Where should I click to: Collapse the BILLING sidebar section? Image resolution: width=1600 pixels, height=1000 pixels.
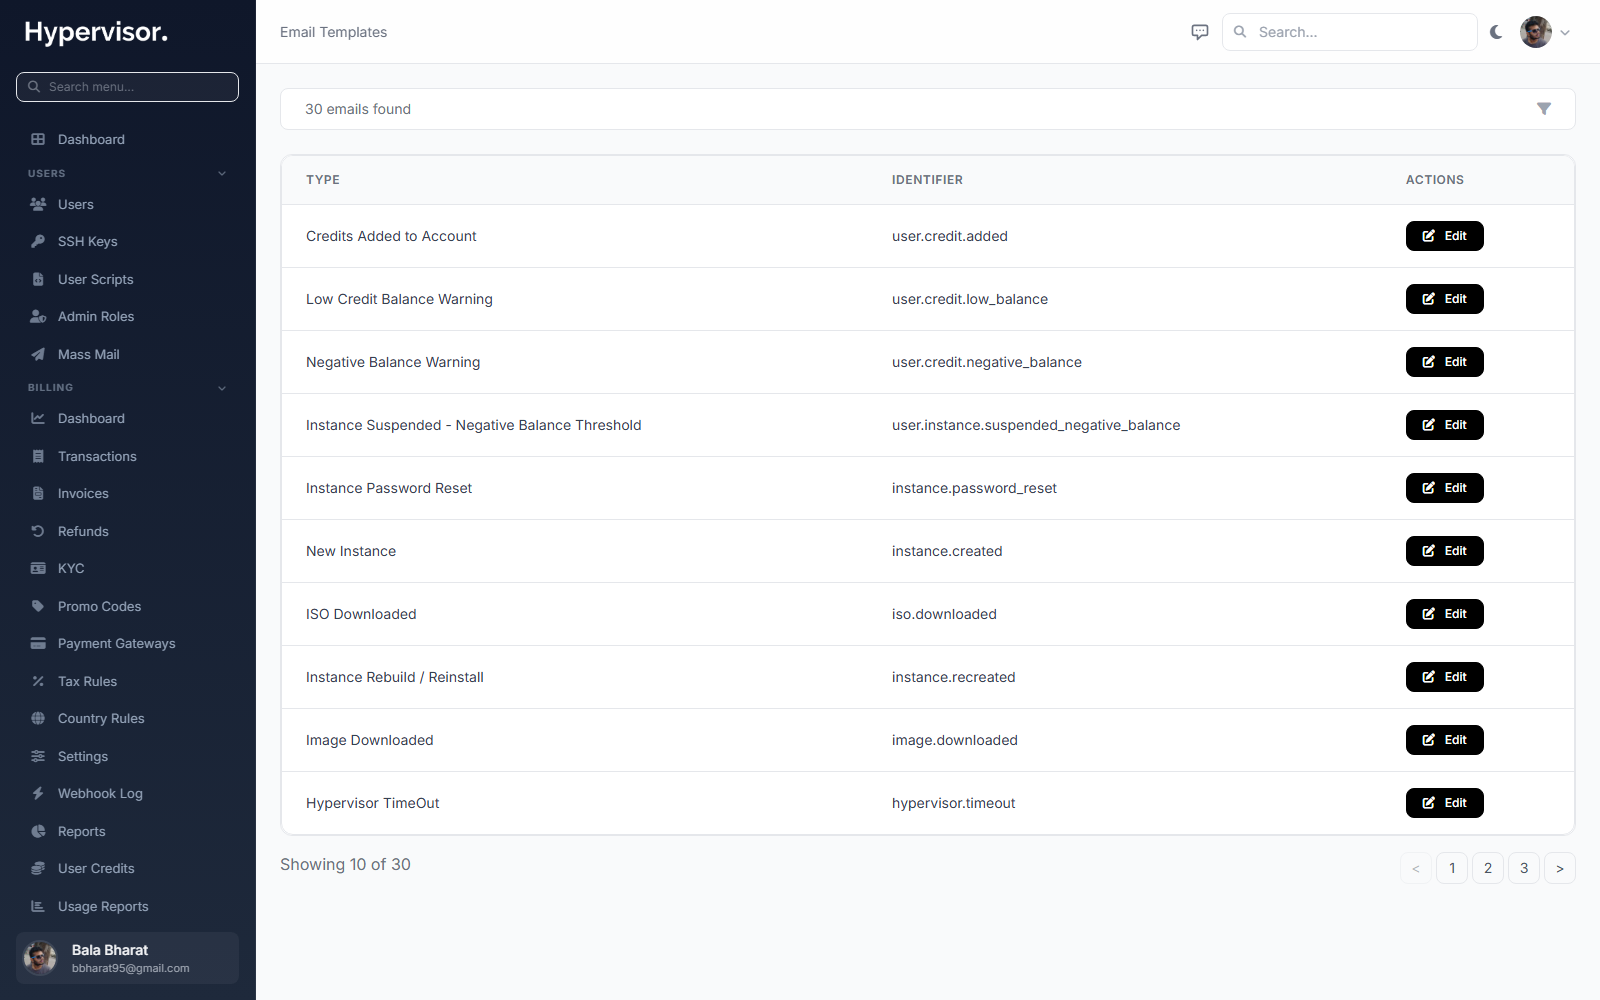[222, 388]
